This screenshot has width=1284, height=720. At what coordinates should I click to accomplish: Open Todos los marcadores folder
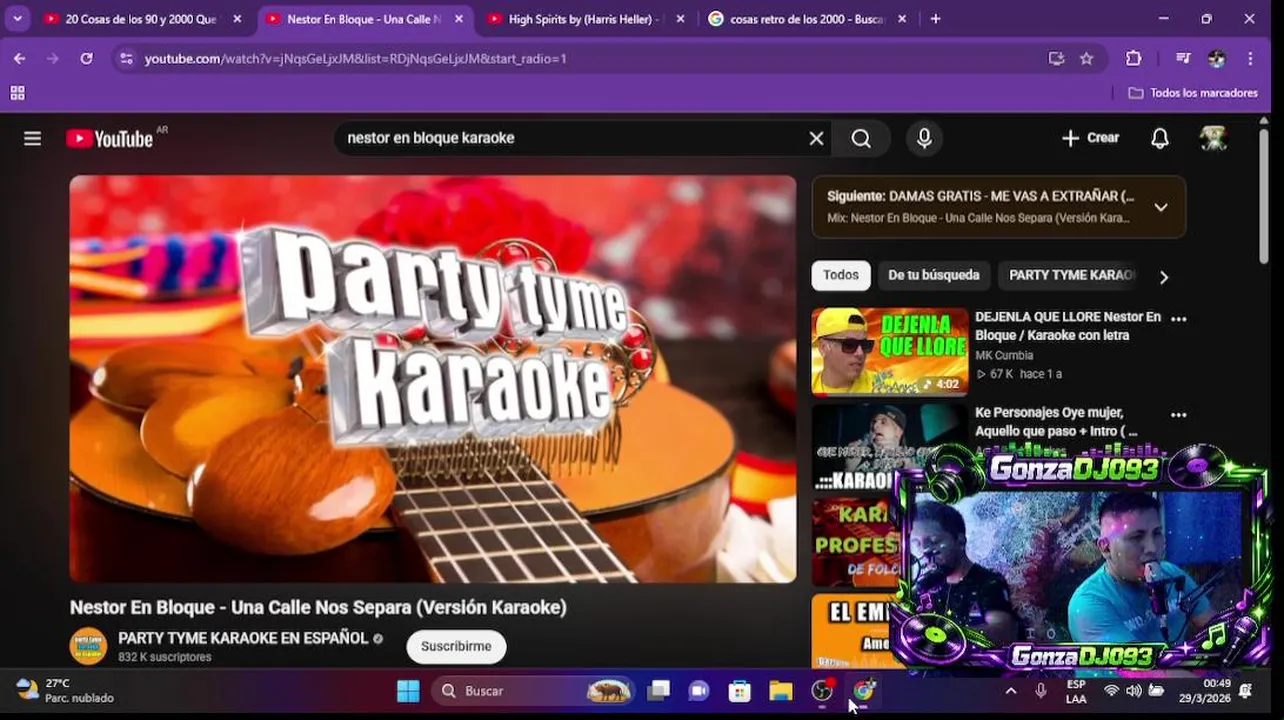click(1193, 93)
